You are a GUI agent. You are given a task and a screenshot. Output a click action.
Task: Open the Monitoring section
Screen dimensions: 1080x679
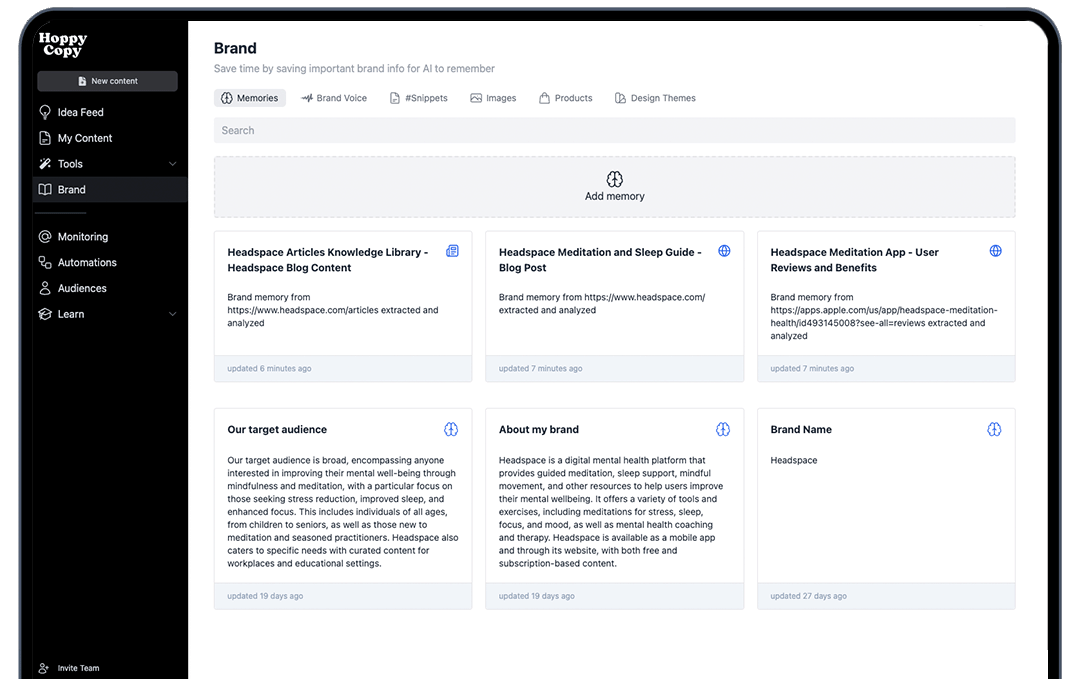pyautogui.click(x=83, y=237)
